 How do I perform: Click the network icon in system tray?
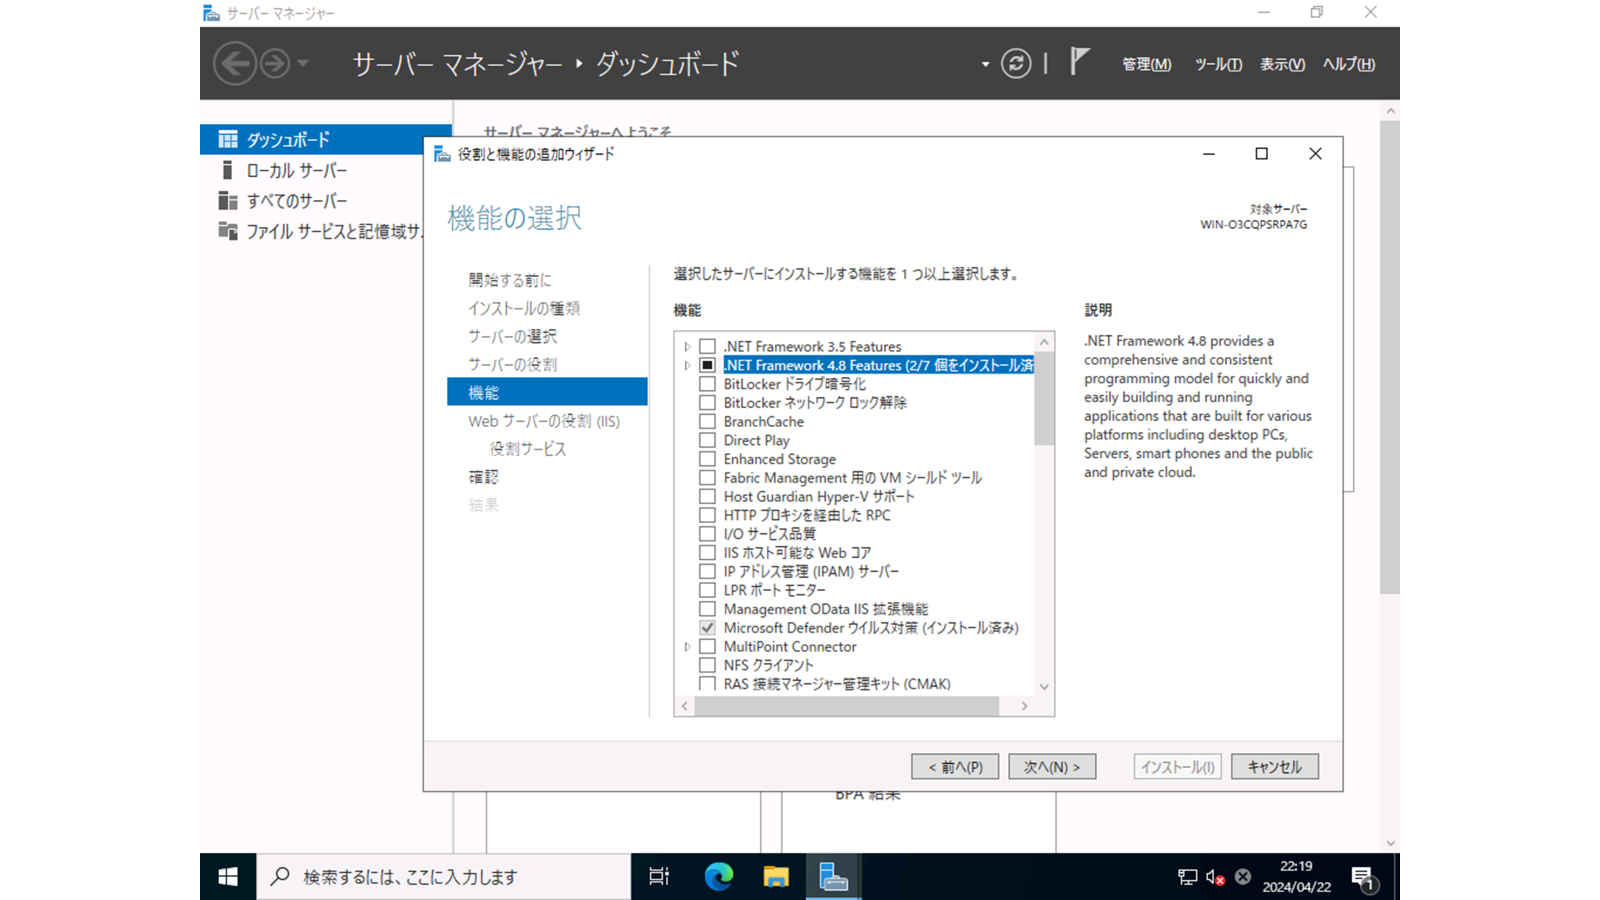coord(1187,877)
